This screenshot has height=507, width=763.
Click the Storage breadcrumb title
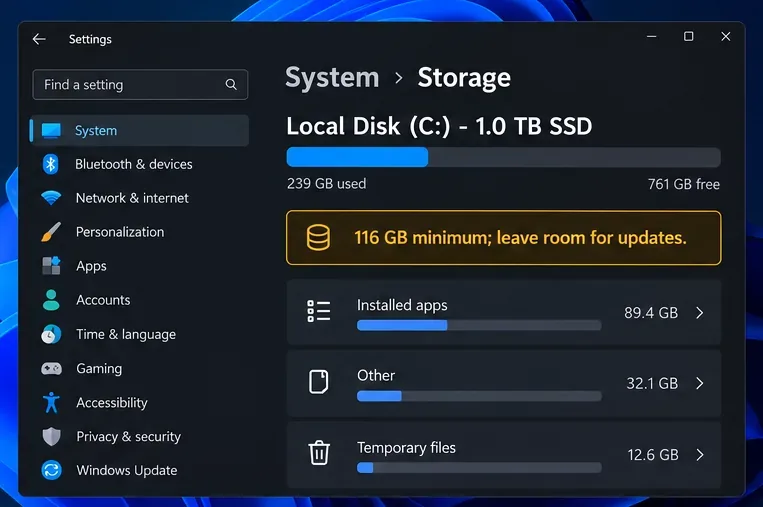click(464, 77)
